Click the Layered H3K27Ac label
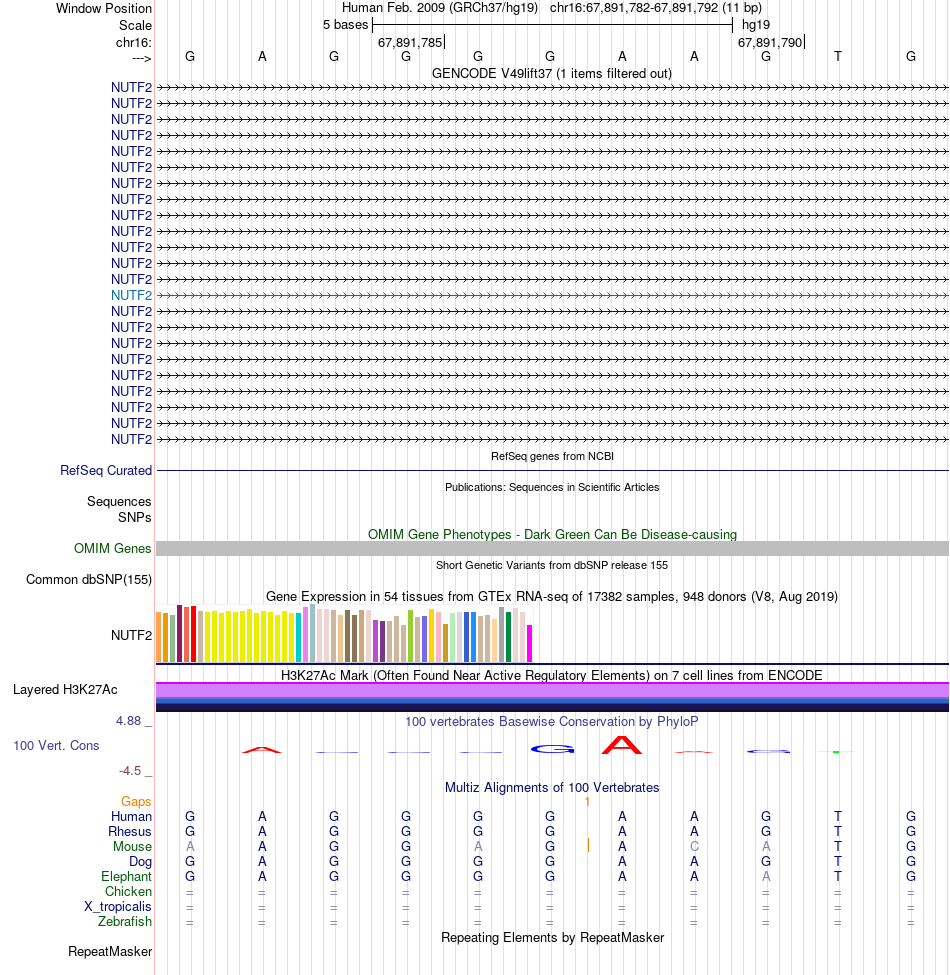 65,690
